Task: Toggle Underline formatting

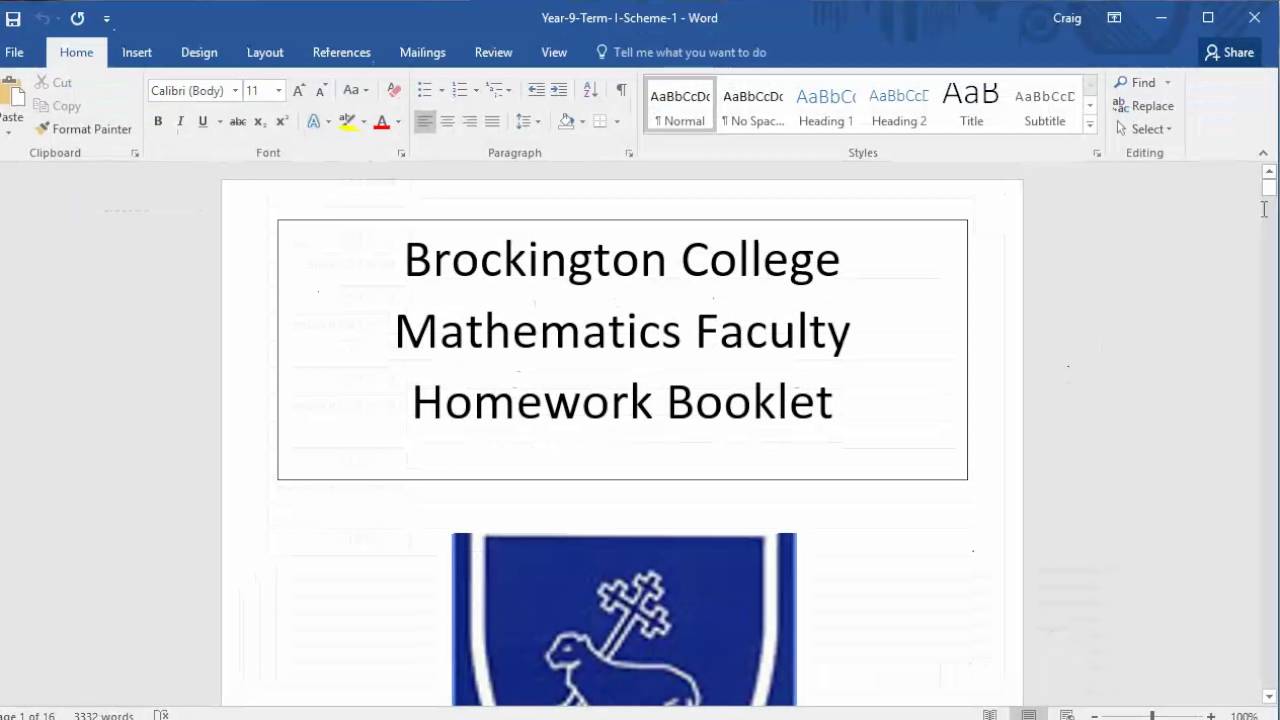Action: [x=203, y=121]
